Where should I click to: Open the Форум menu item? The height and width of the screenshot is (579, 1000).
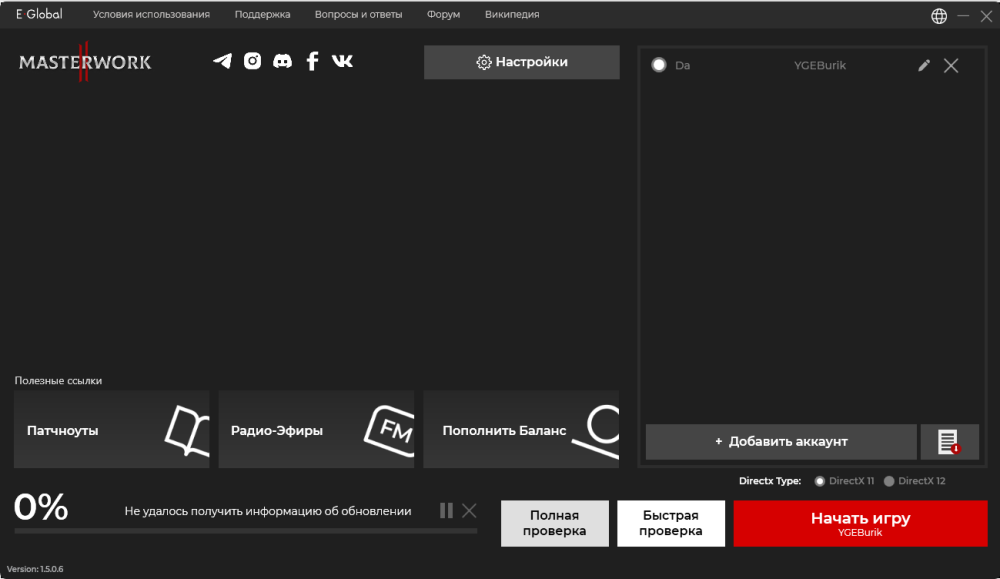pos(443,15)
